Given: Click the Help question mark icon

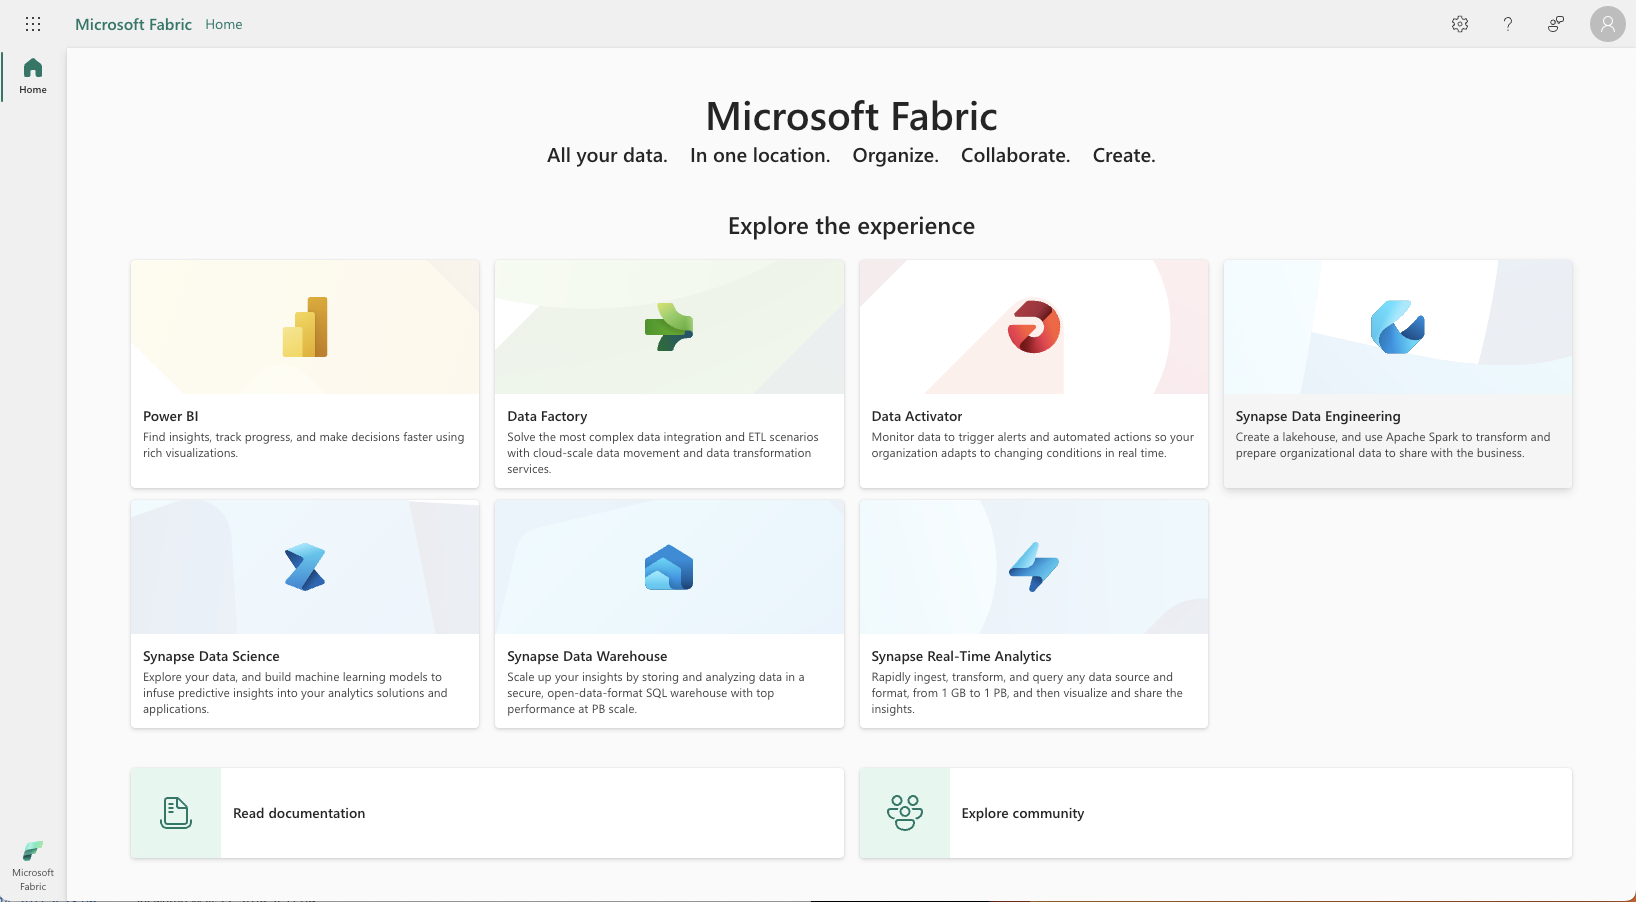Looking at the screenshot, I should 1508,24.
